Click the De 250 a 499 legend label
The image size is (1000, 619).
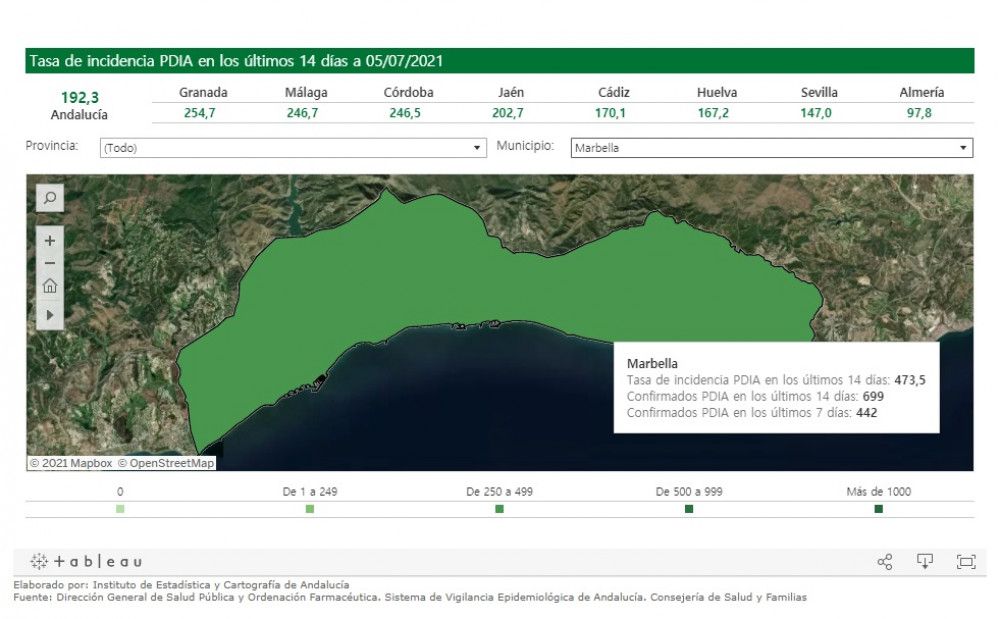coord(499,492)
